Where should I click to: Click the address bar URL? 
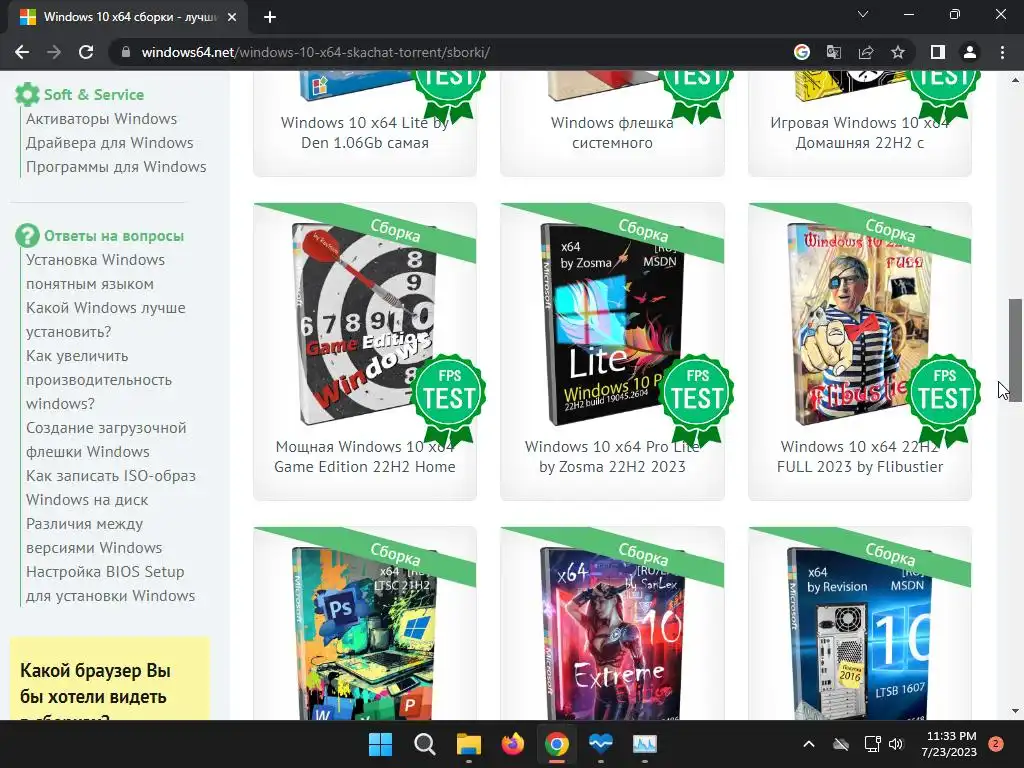[x=315, y=52]
